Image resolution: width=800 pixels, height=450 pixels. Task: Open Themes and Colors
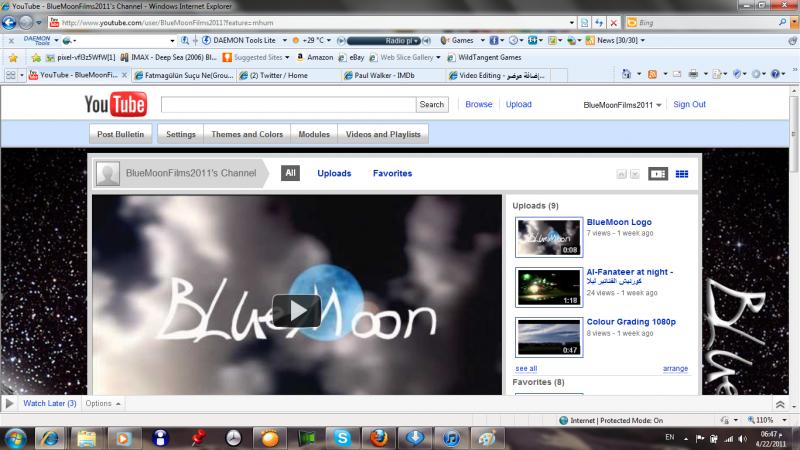click(x=247, y=134)
